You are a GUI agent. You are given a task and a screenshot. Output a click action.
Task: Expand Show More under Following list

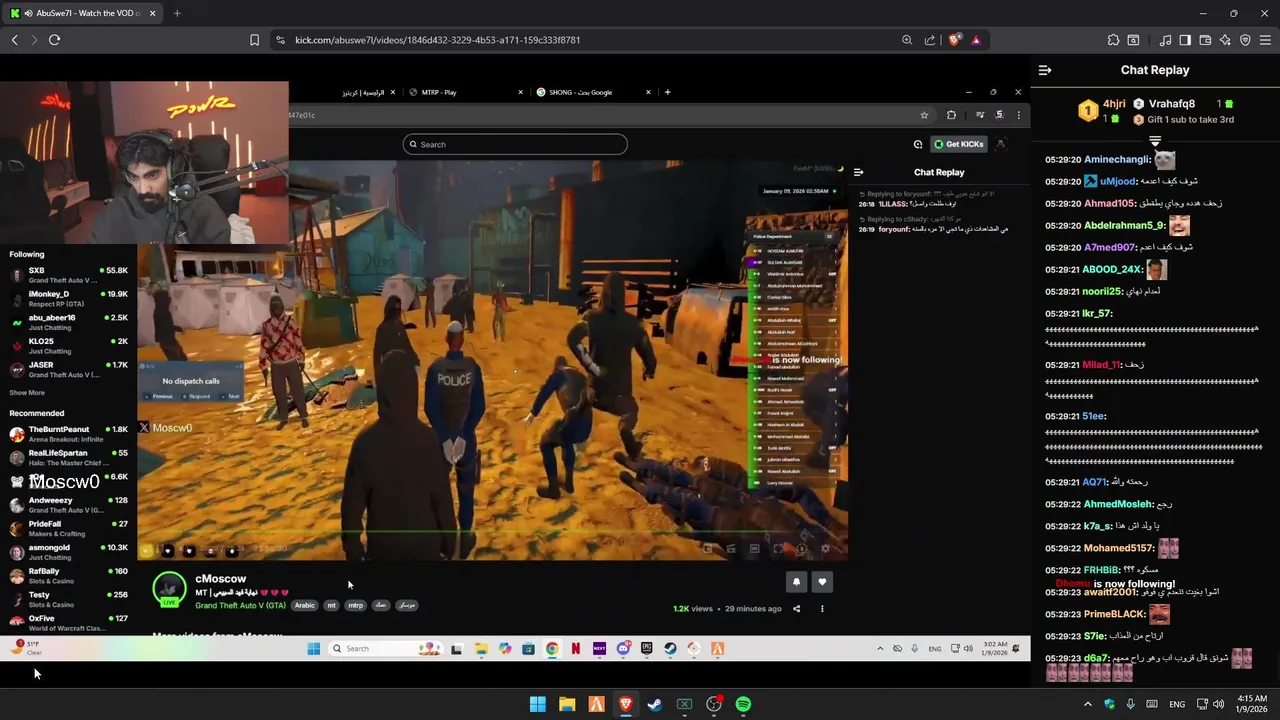(x=27, y=392)
